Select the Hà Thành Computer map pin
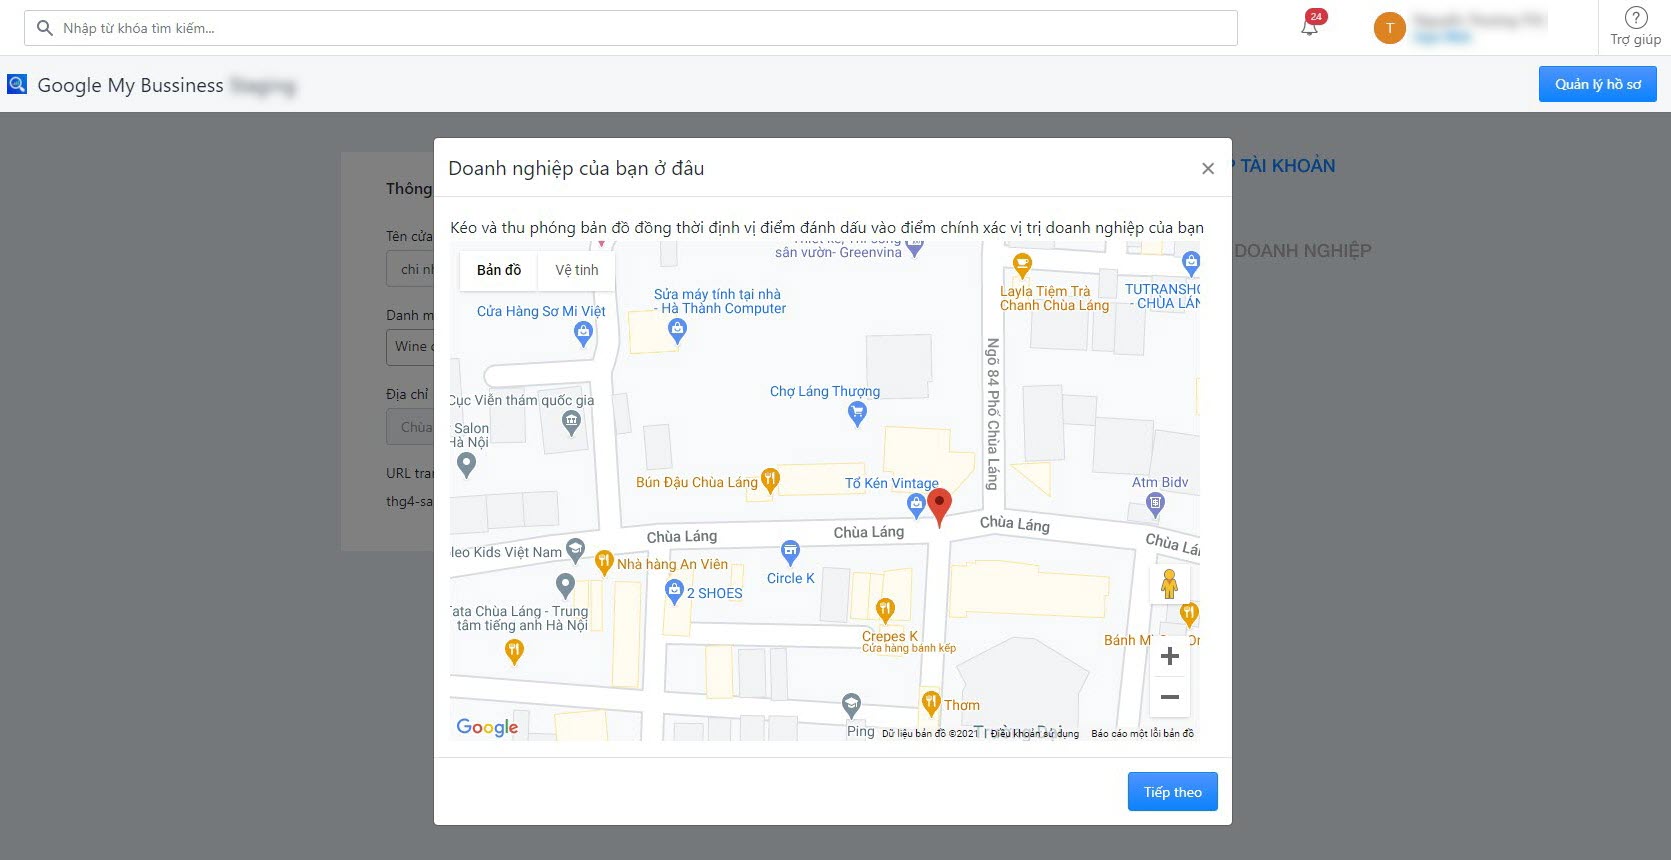Viewport: 1671px width, 860px height. pyautogui.click(x=677, y=331)
